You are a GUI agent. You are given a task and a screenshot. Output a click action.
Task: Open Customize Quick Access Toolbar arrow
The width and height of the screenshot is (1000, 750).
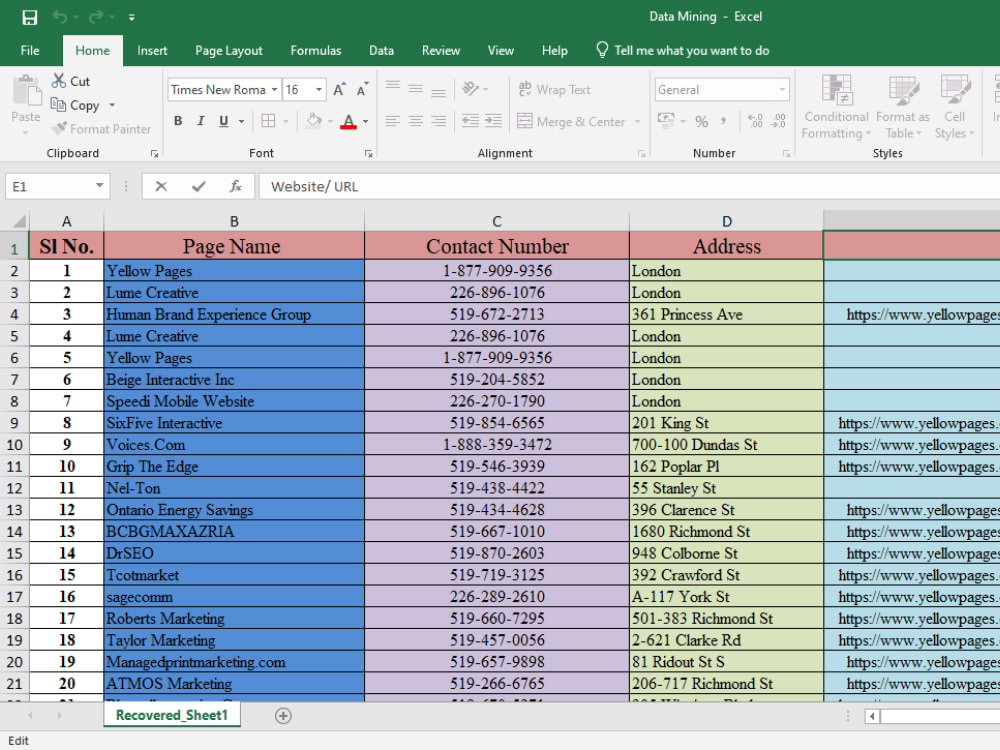pos(131,18)
